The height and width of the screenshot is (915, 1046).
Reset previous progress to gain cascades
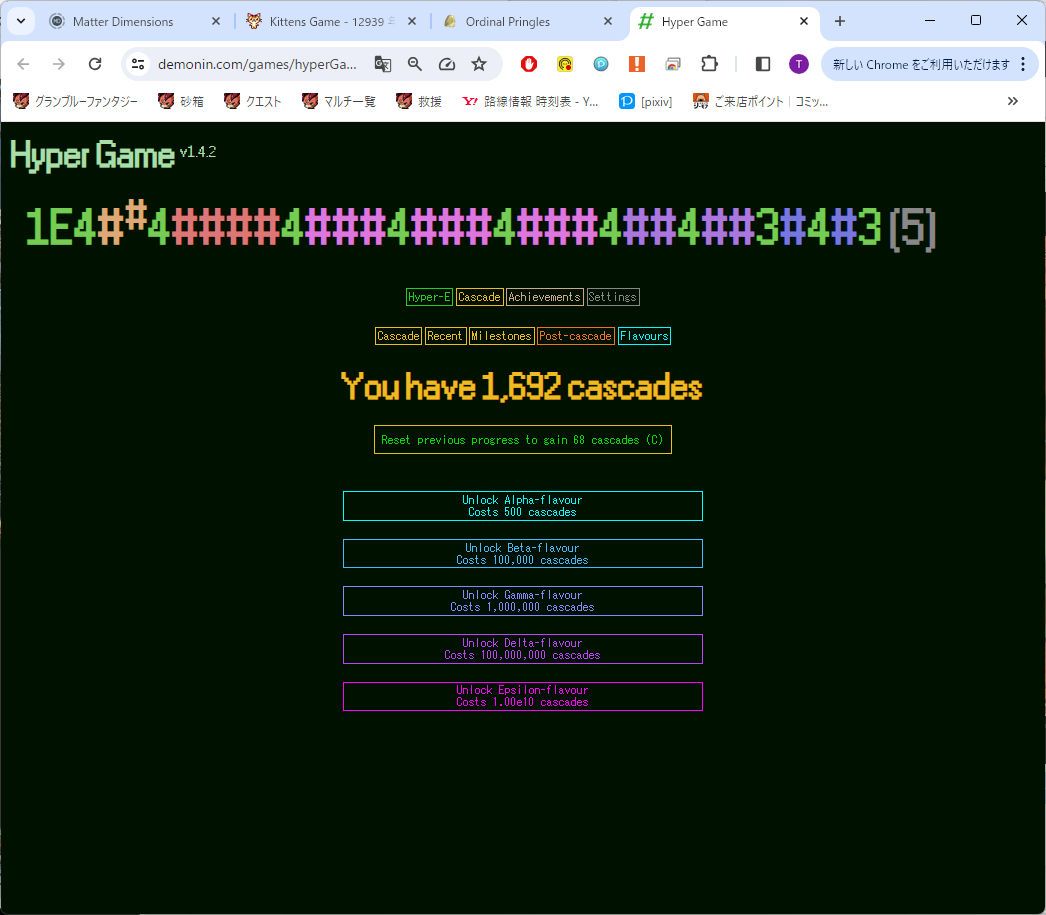click(522, 439)
